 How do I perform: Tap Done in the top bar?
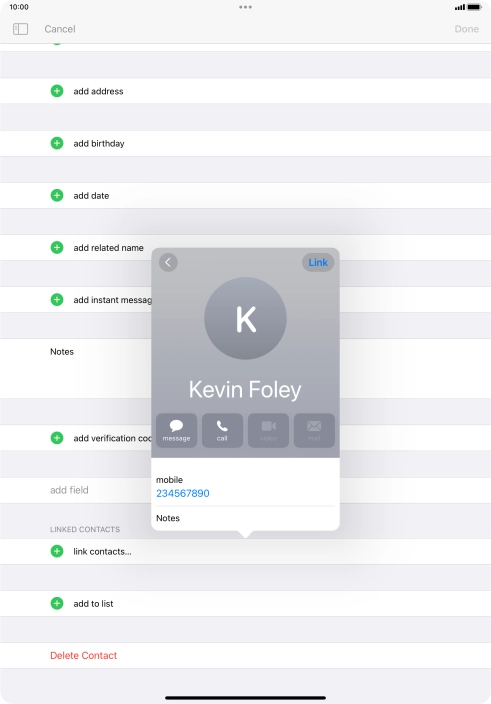point(466,29)
